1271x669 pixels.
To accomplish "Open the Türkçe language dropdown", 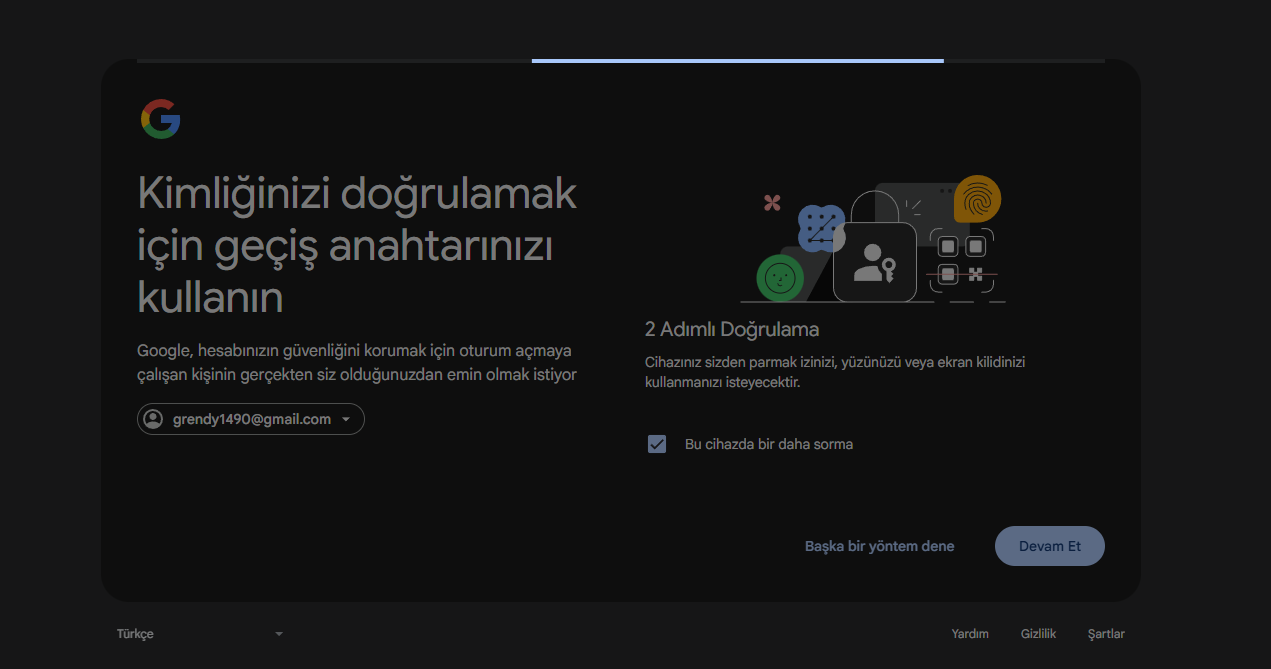I will click(x=201, y=634).
